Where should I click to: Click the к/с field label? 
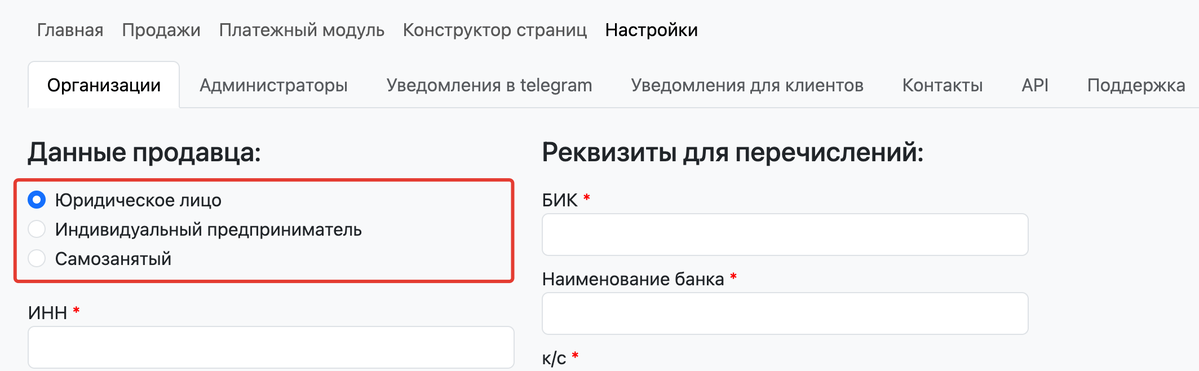coord(554,358)
